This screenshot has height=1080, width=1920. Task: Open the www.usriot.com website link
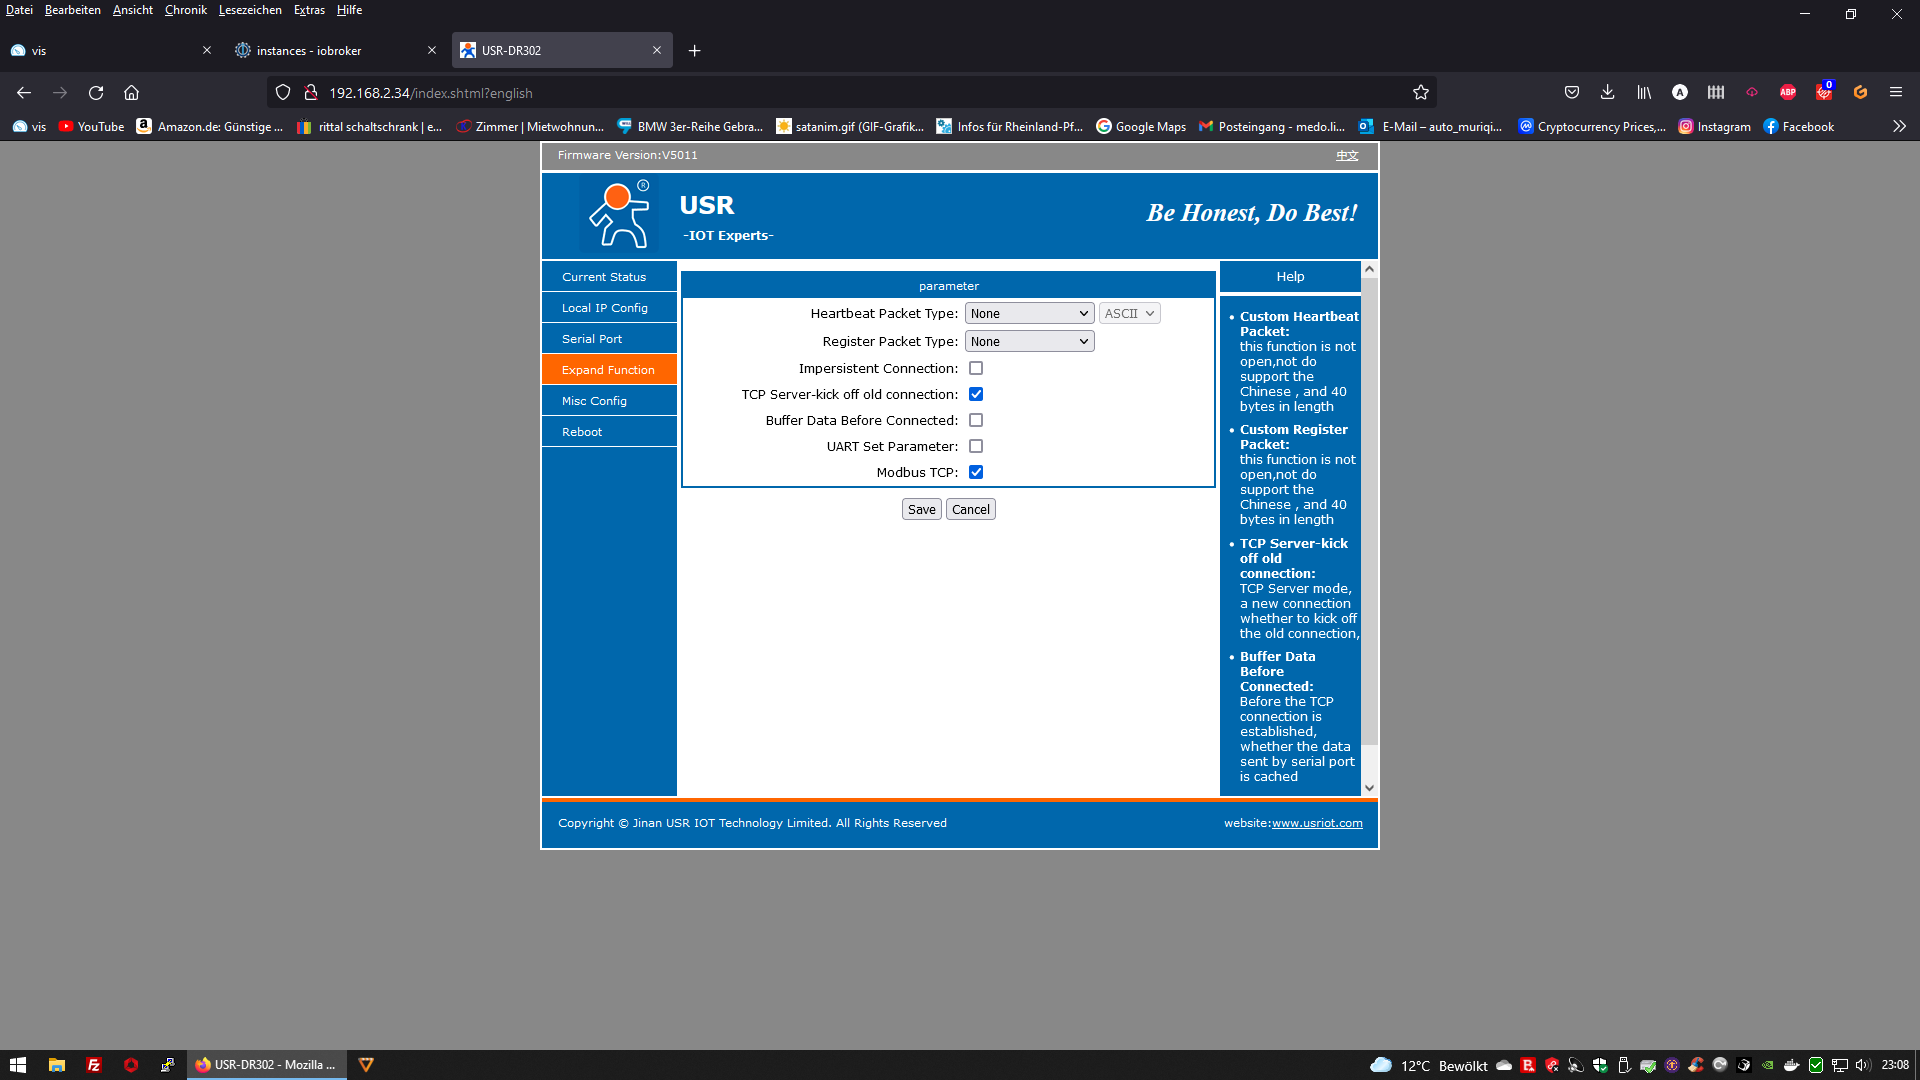(1317, 823)
